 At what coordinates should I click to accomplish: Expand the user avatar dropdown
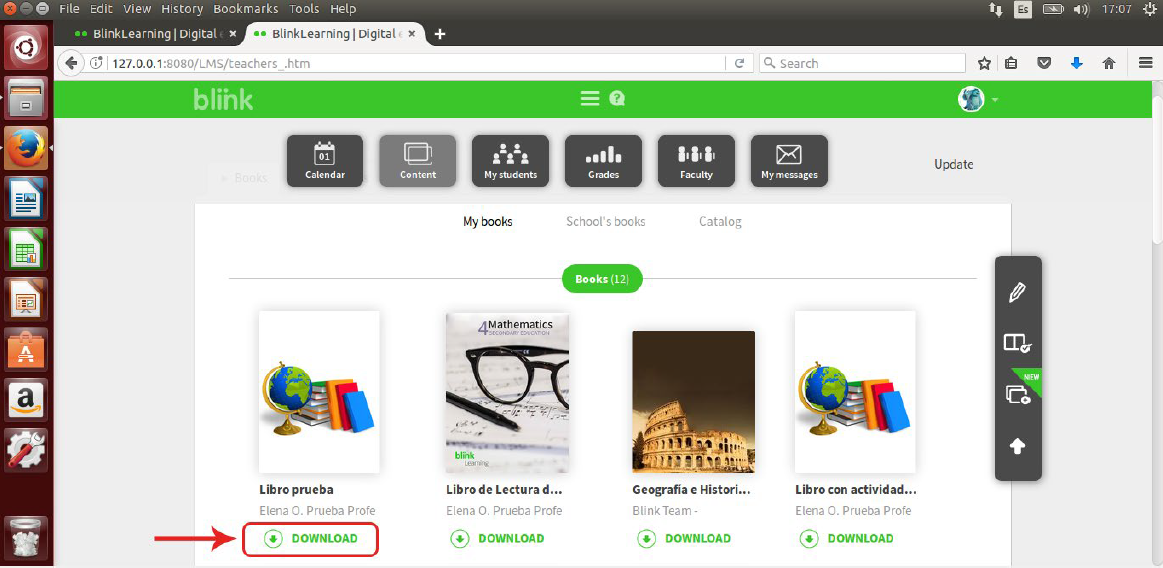pyautogui.click(x=978, y=99)
